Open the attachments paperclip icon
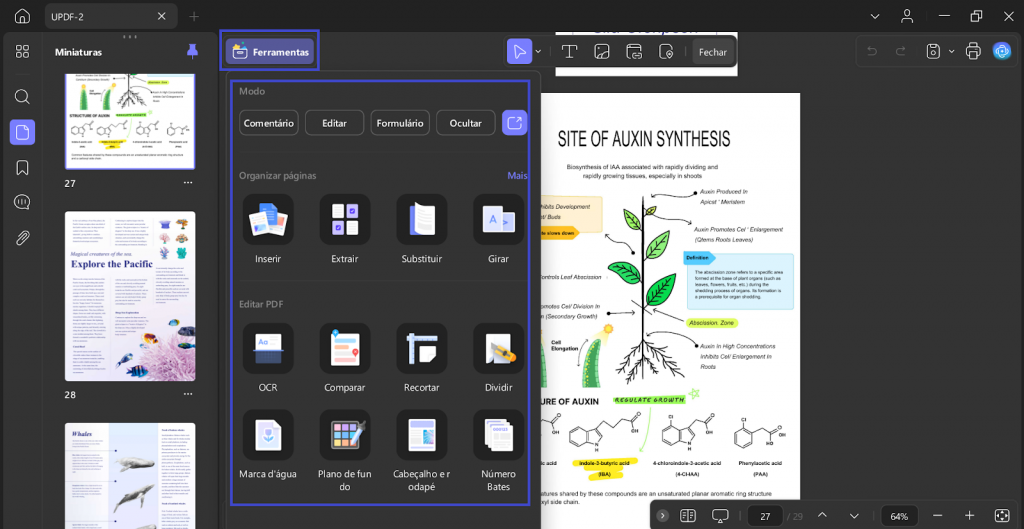 (22, 238)
